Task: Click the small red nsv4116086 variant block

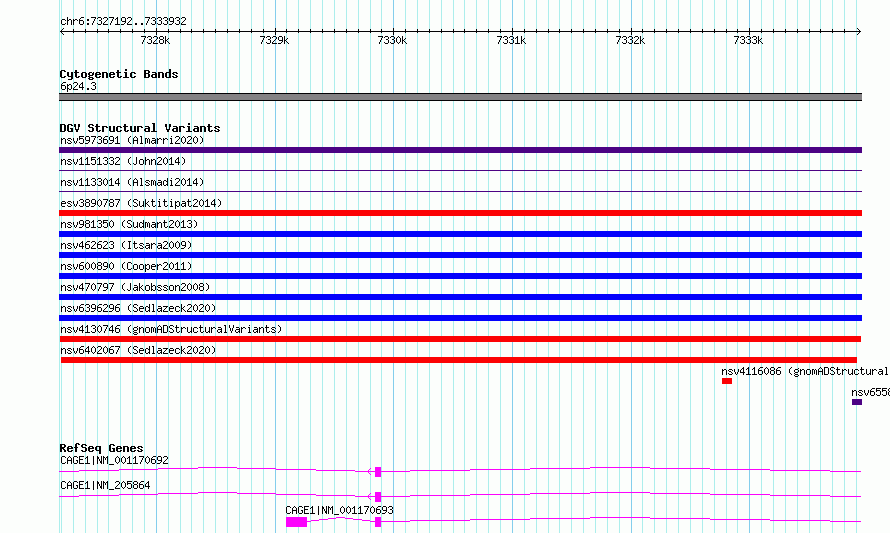Action: tap(727, 381)
